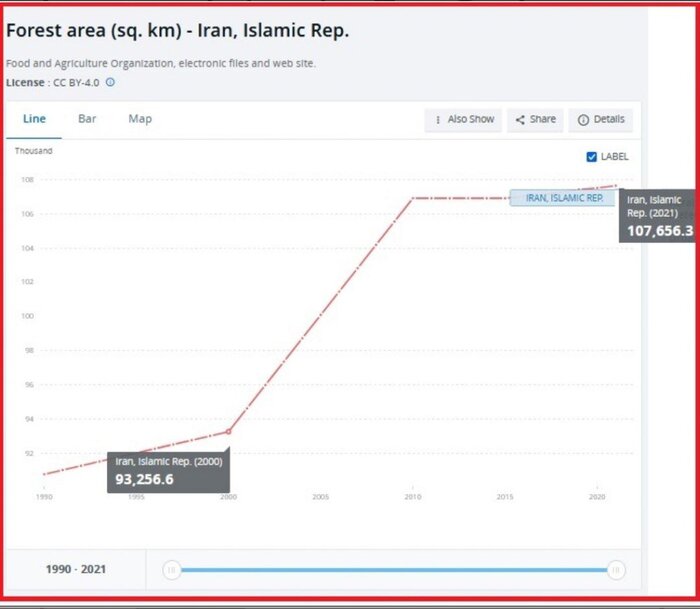Click the 107,656.3 value tooltip for 2021
Viewport: 700px width, 609px height.
[x=659, y=231]
